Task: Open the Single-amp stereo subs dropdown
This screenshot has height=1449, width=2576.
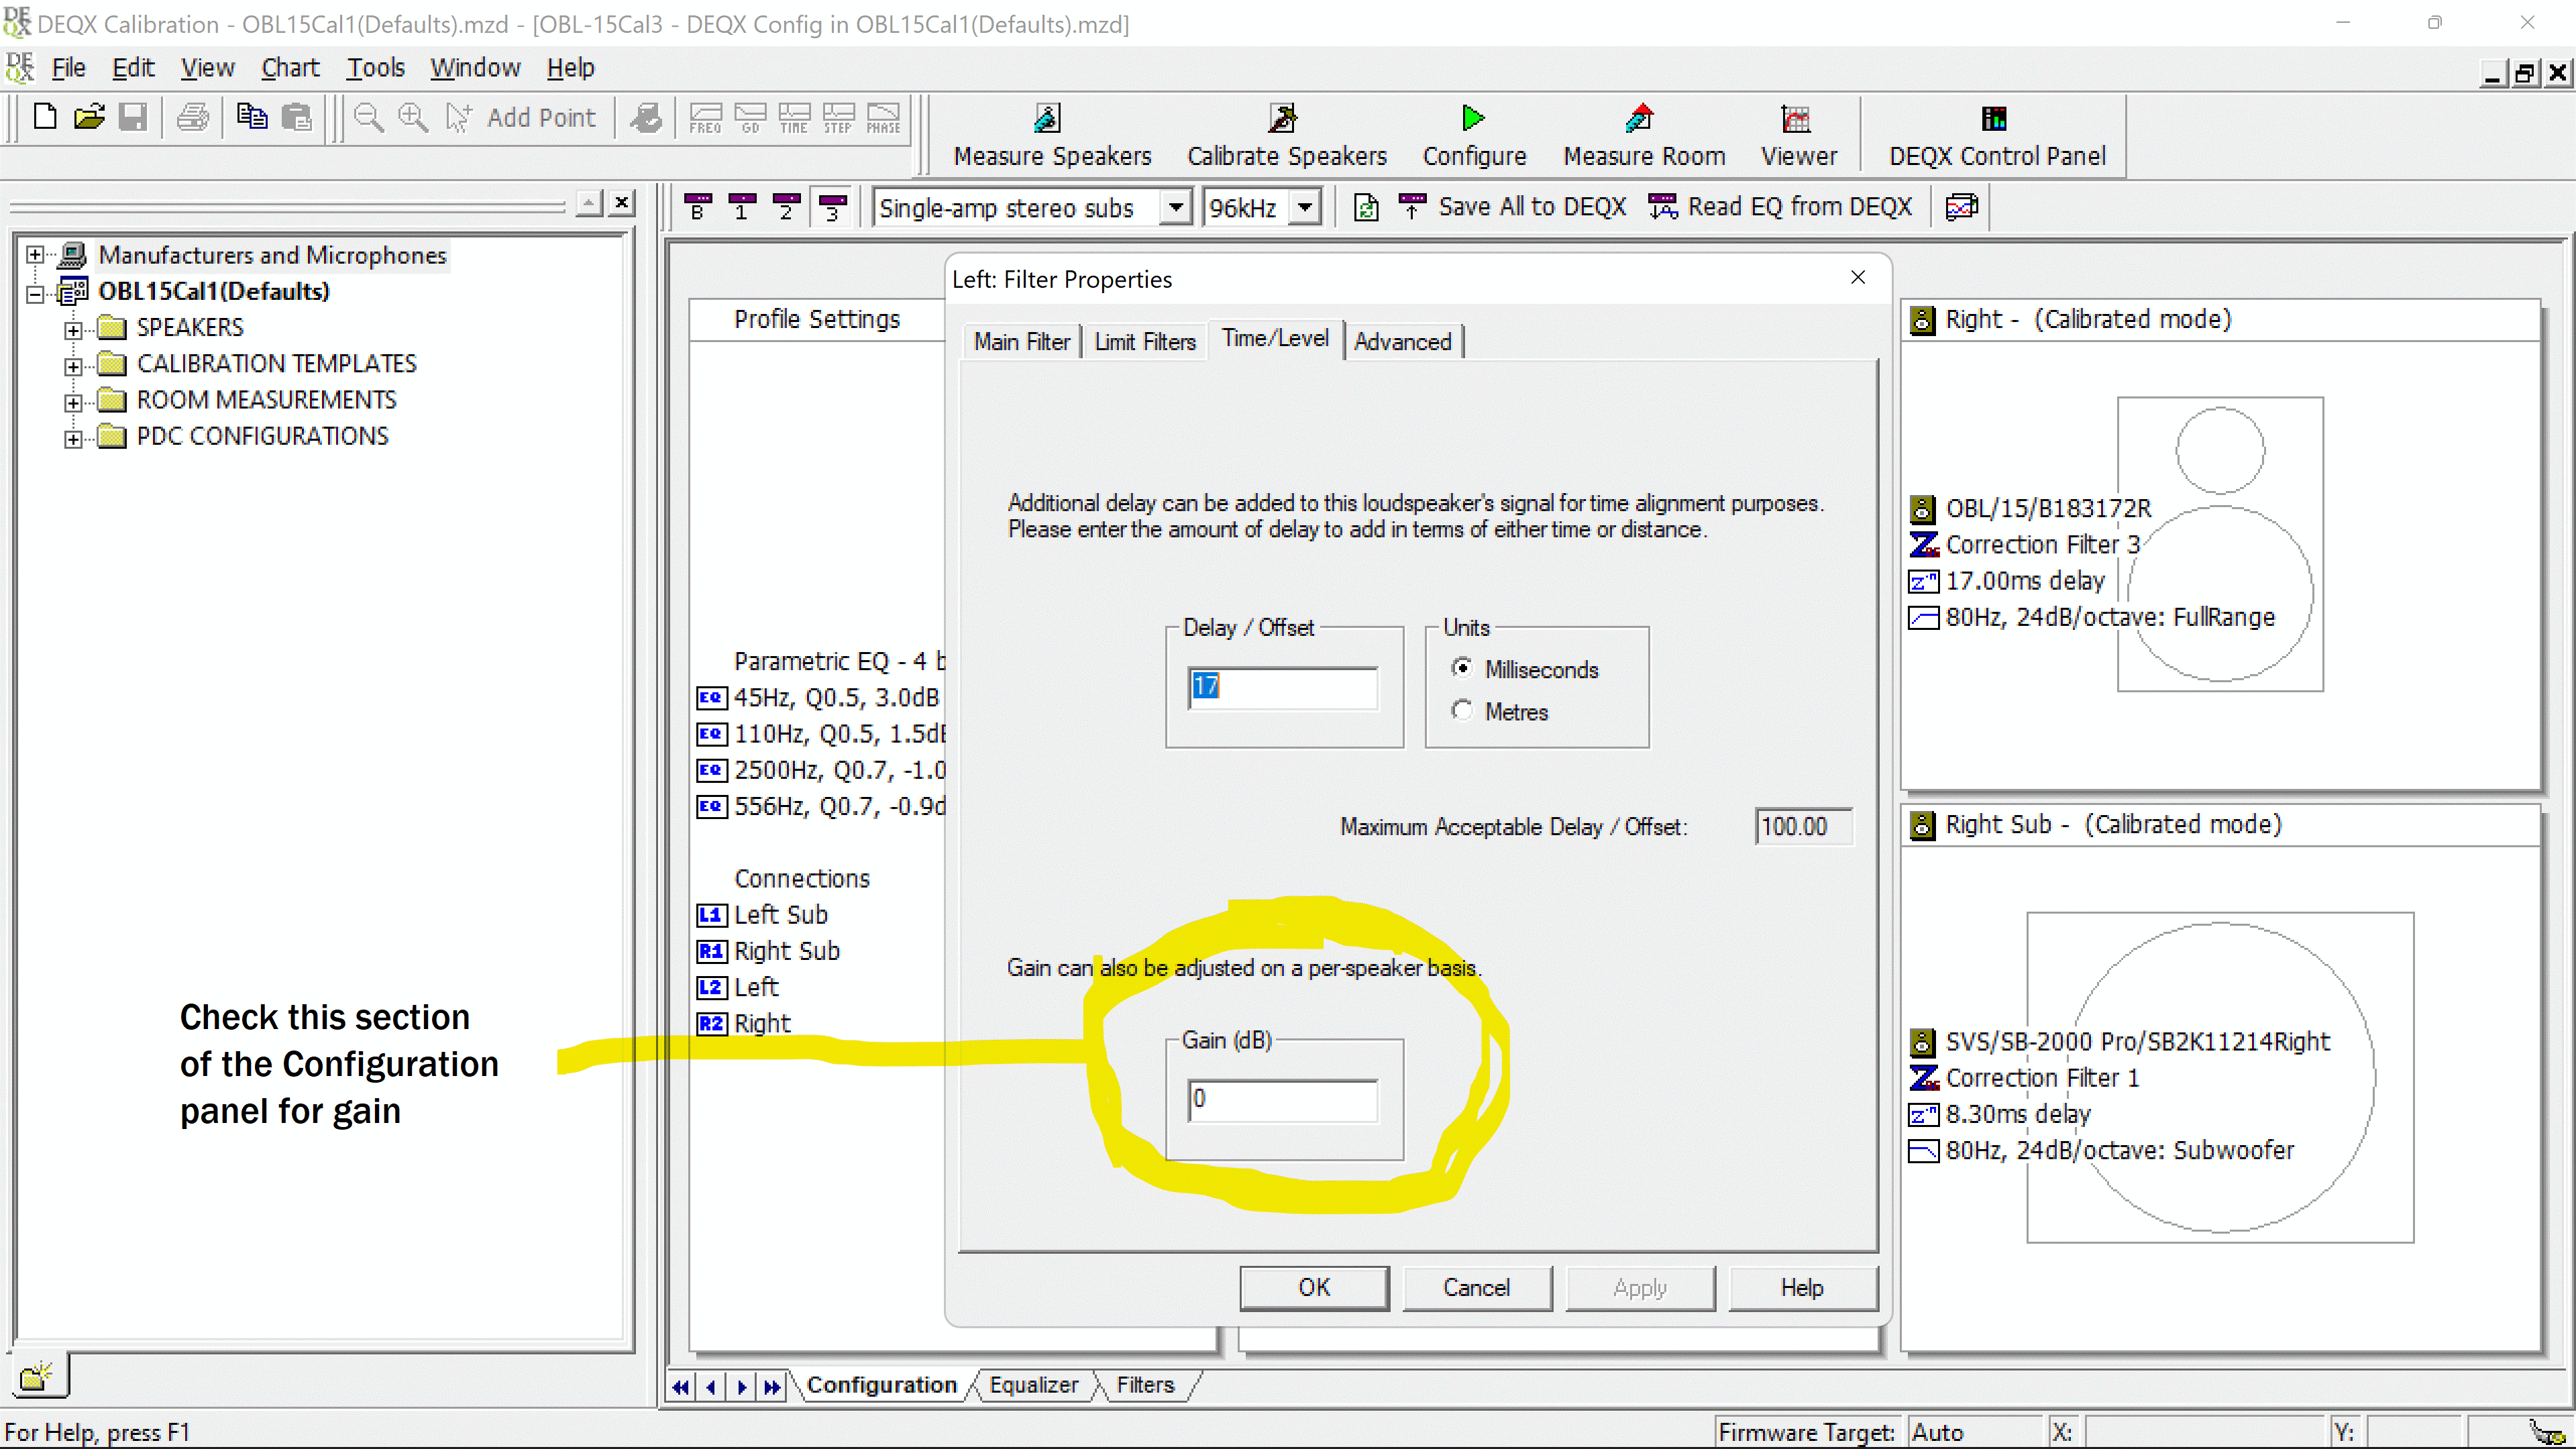Action: click(x=1176, y=208)
